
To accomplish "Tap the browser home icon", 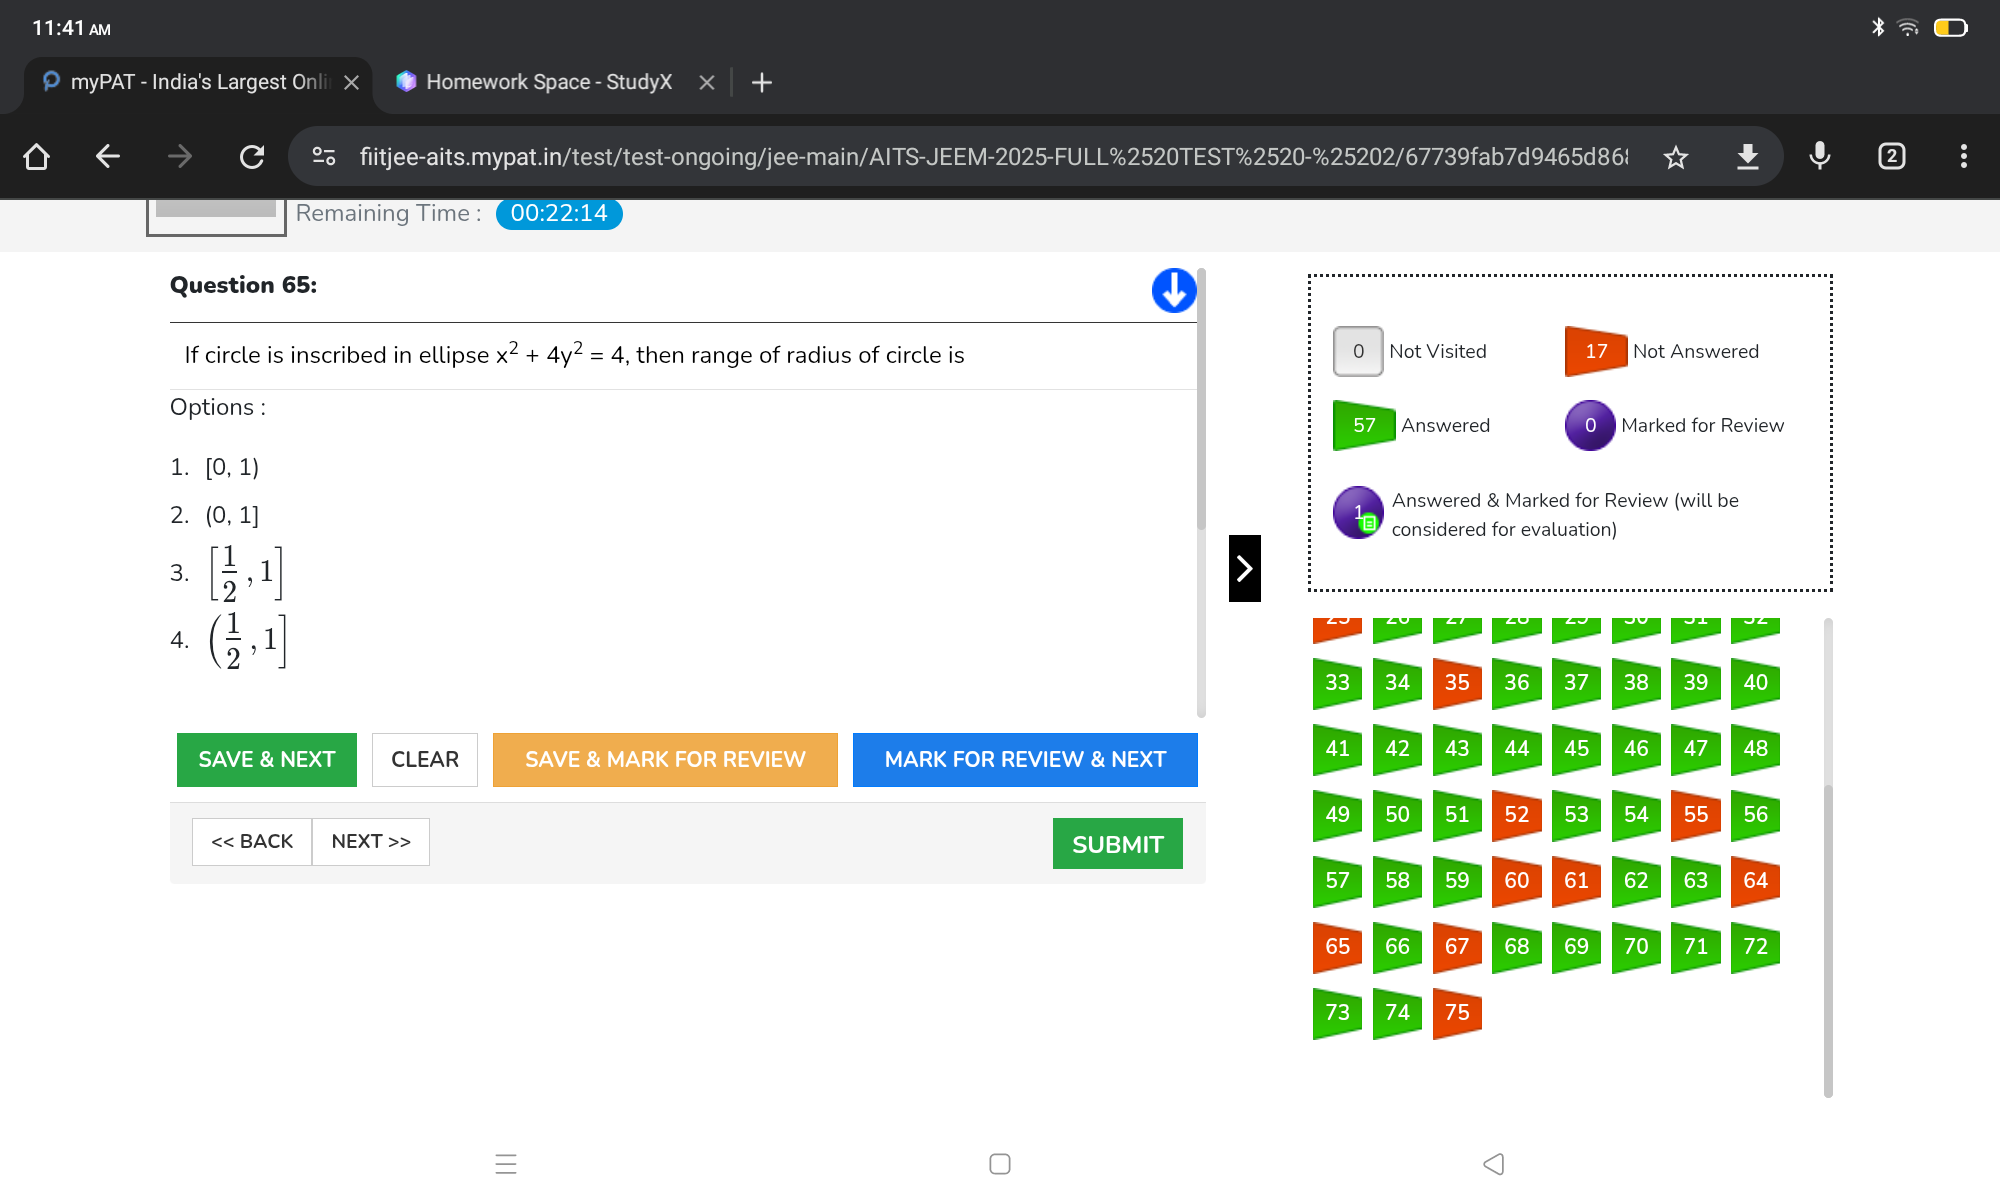I will [x=37, y=156].
